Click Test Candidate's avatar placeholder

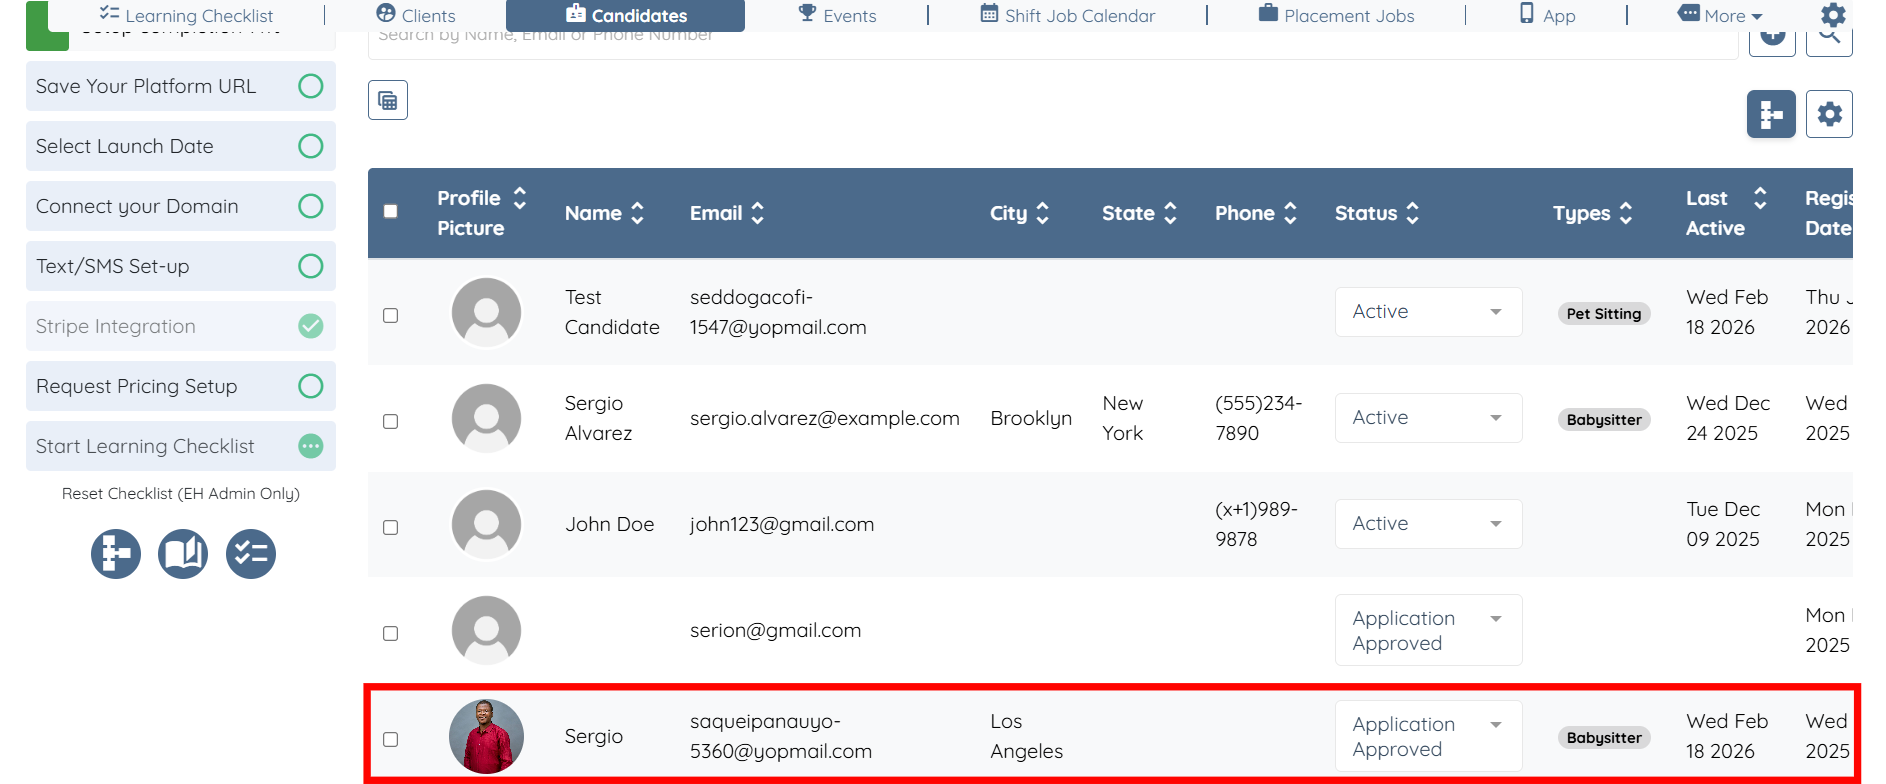tap(486, 312)
